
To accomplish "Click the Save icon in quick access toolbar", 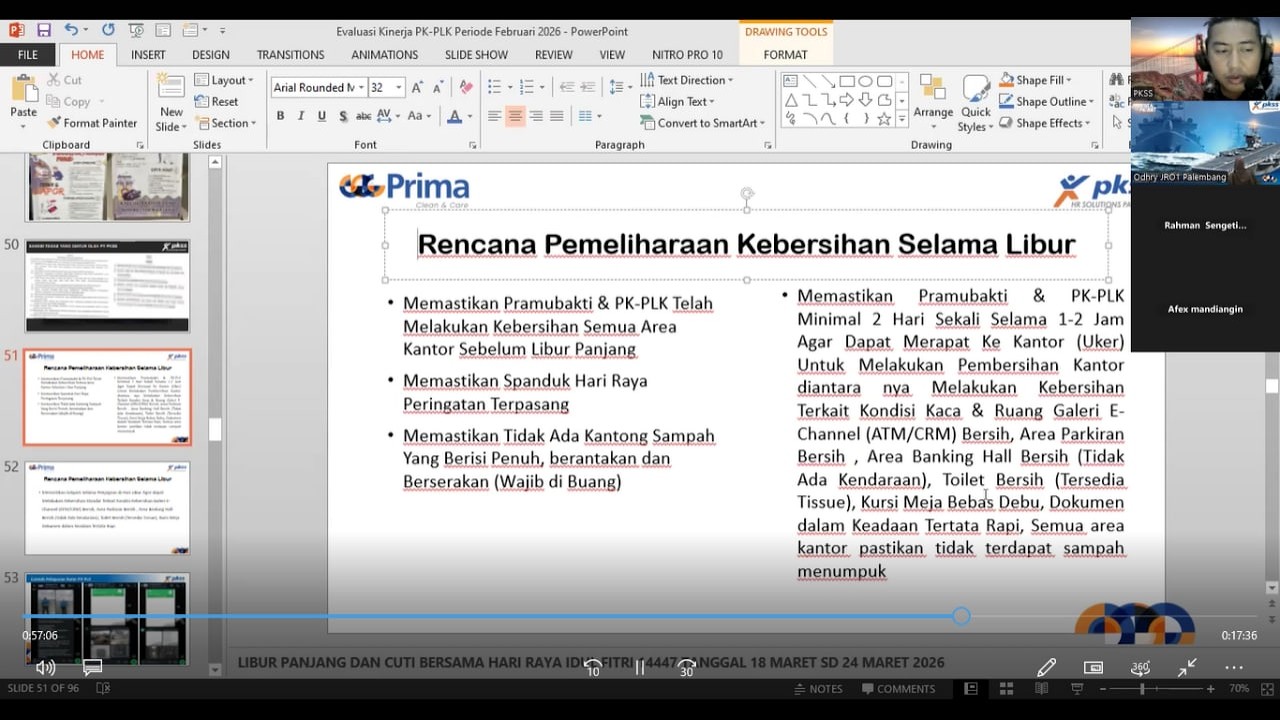I will (43, 30).
